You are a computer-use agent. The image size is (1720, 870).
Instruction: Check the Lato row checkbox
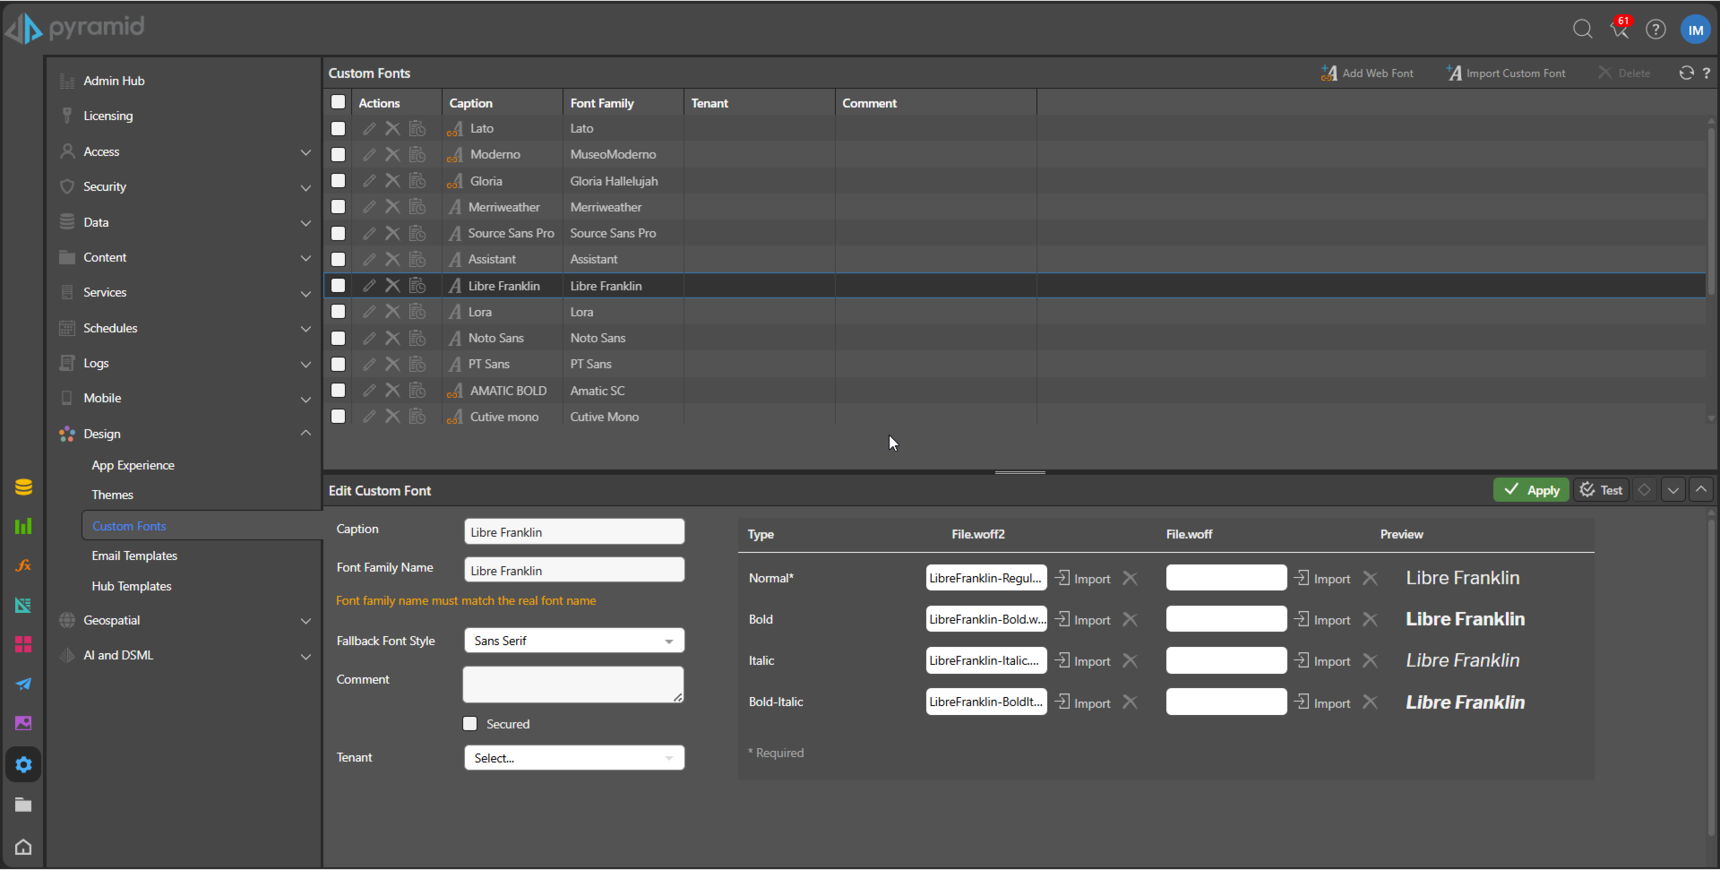coord(338,129)
